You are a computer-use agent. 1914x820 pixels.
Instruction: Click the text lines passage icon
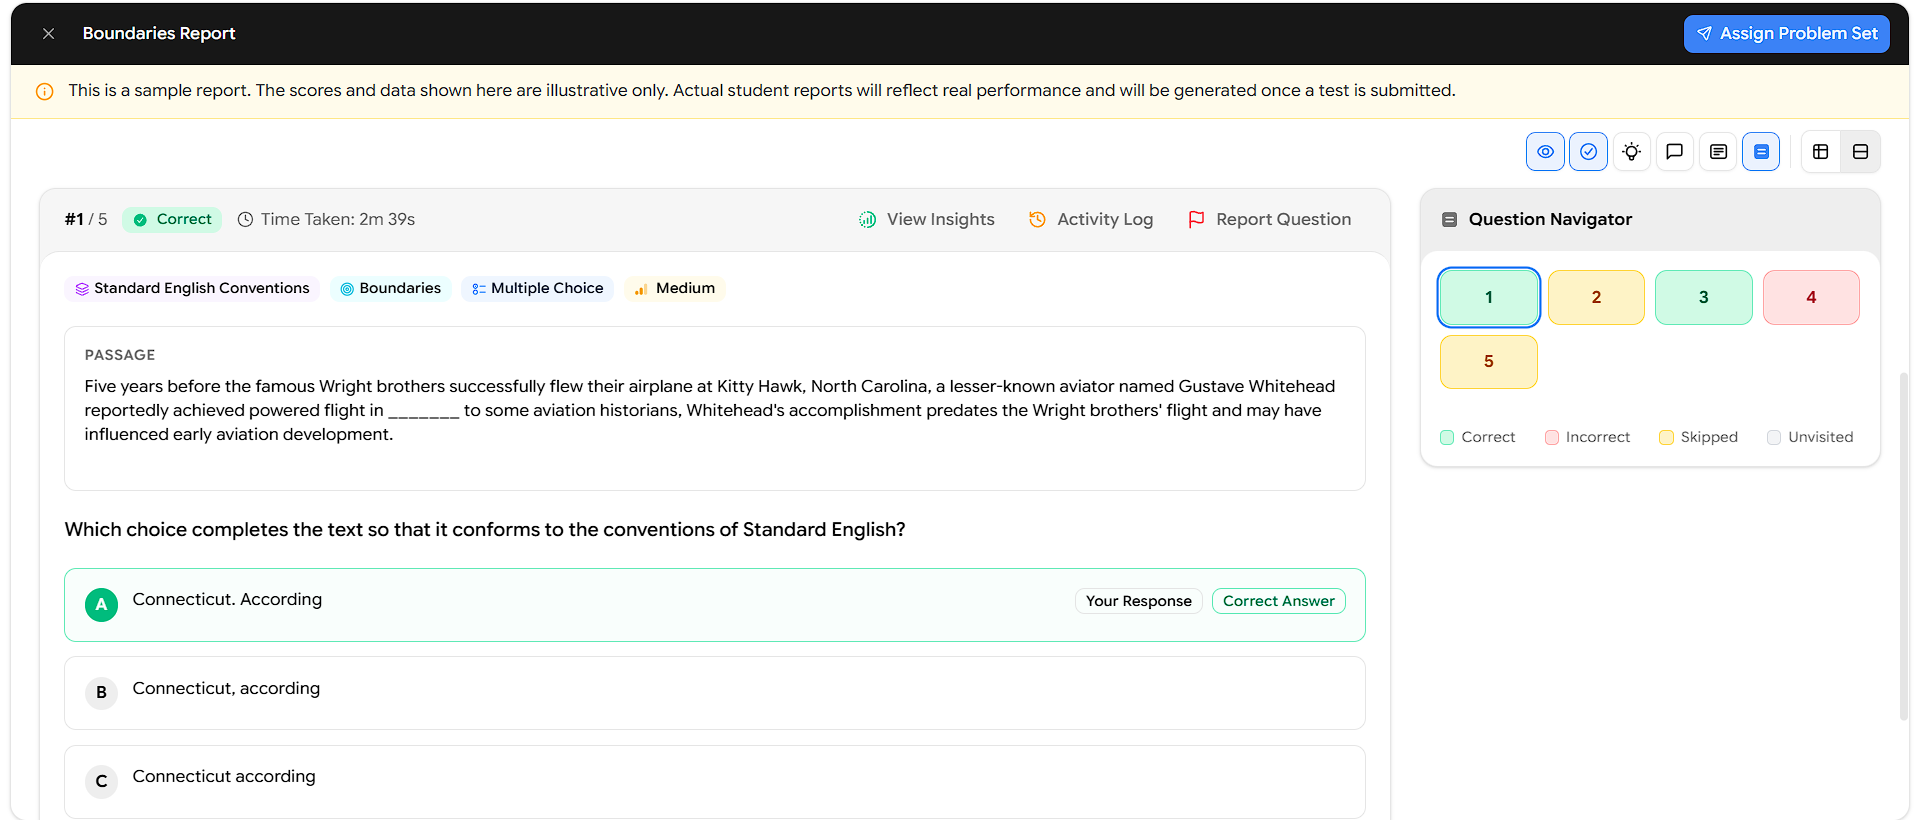(1718, 152)
